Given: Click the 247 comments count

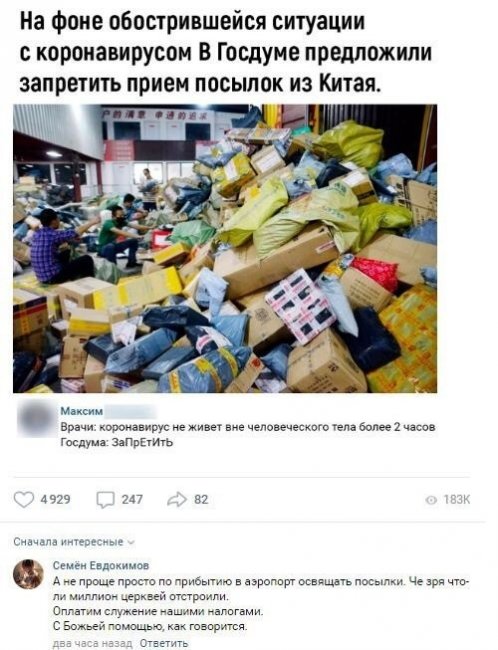Looking at the screenshot, I should pos(132,500).
